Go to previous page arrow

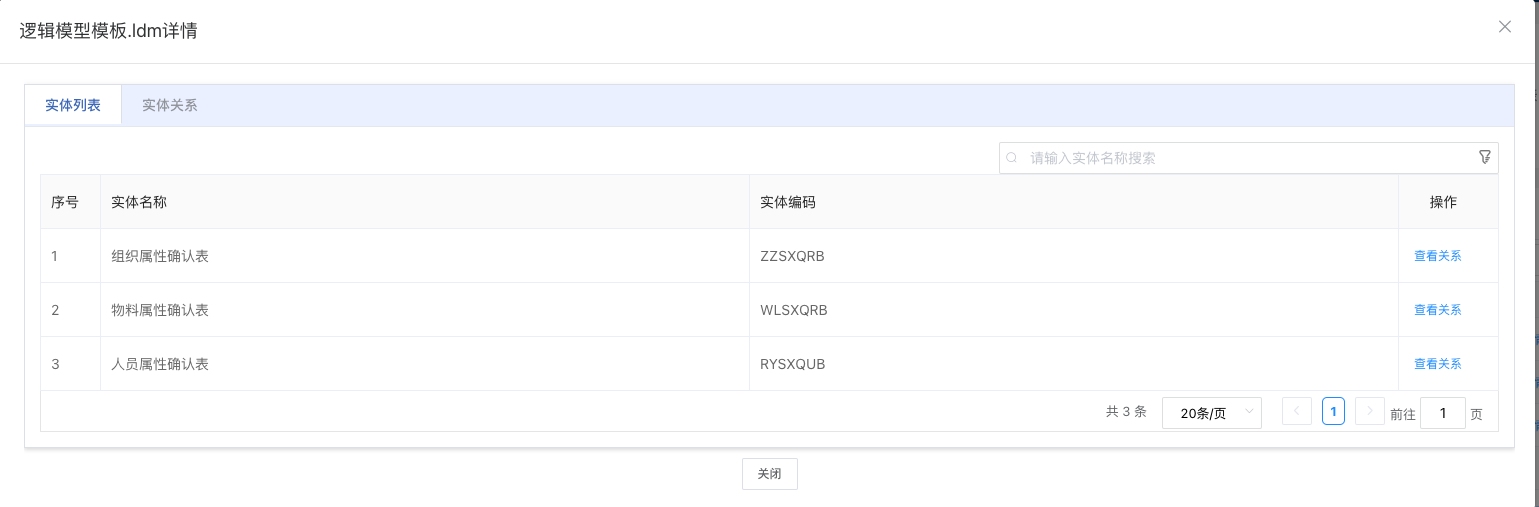click(x=1297, y=412)
